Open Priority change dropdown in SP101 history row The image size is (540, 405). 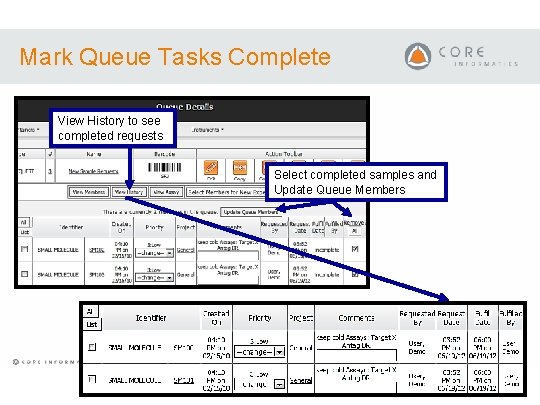click(x=259, y=384)
